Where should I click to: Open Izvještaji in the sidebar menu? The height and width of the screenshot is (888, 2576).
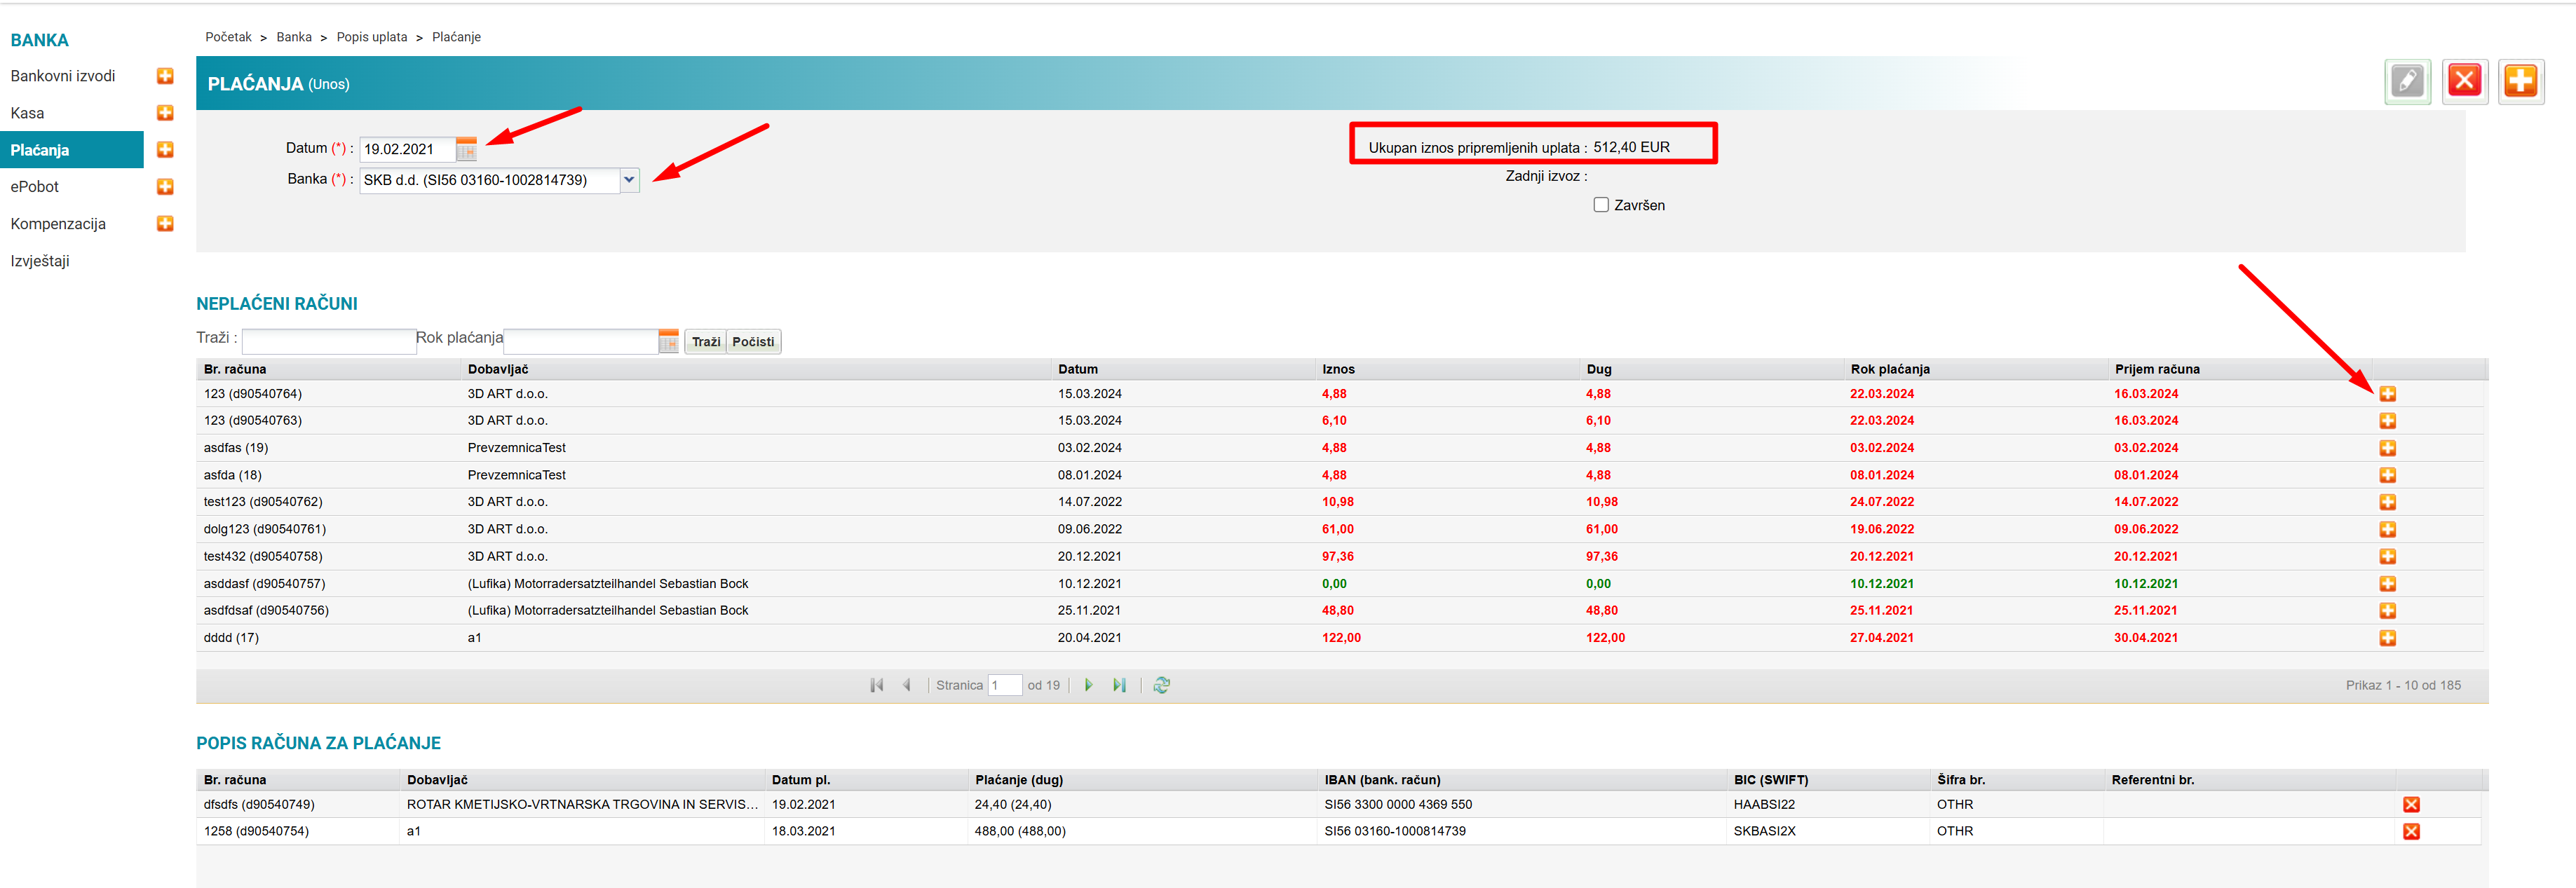(40, 261)
